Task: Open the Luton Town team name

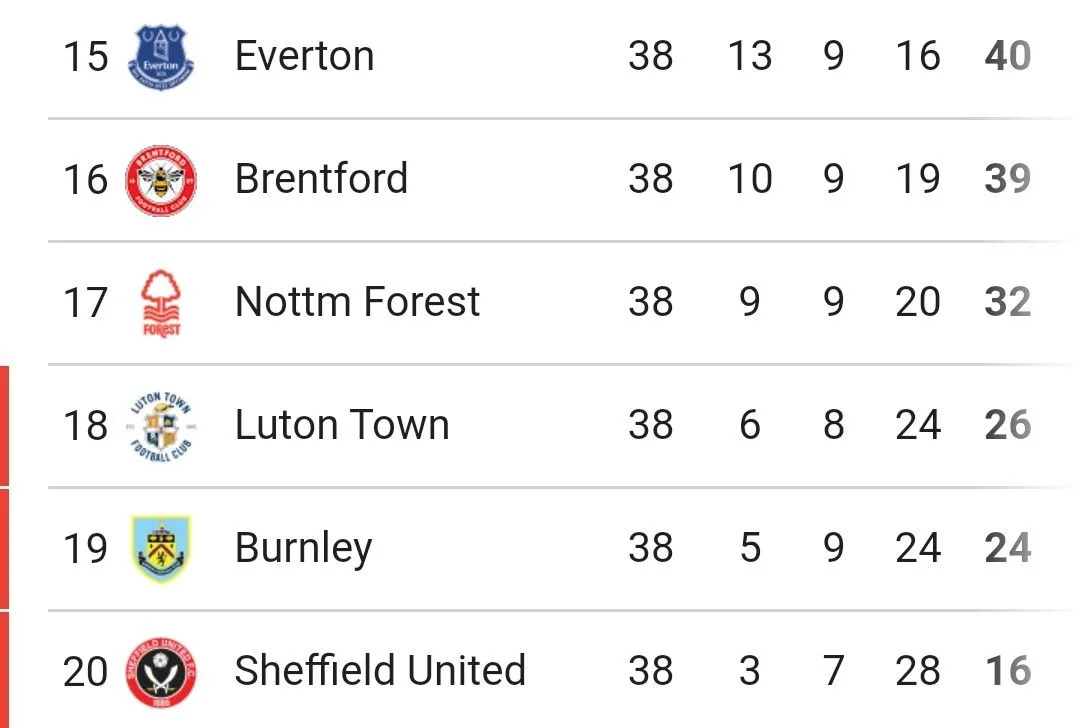Action: [x=342, y=424]
